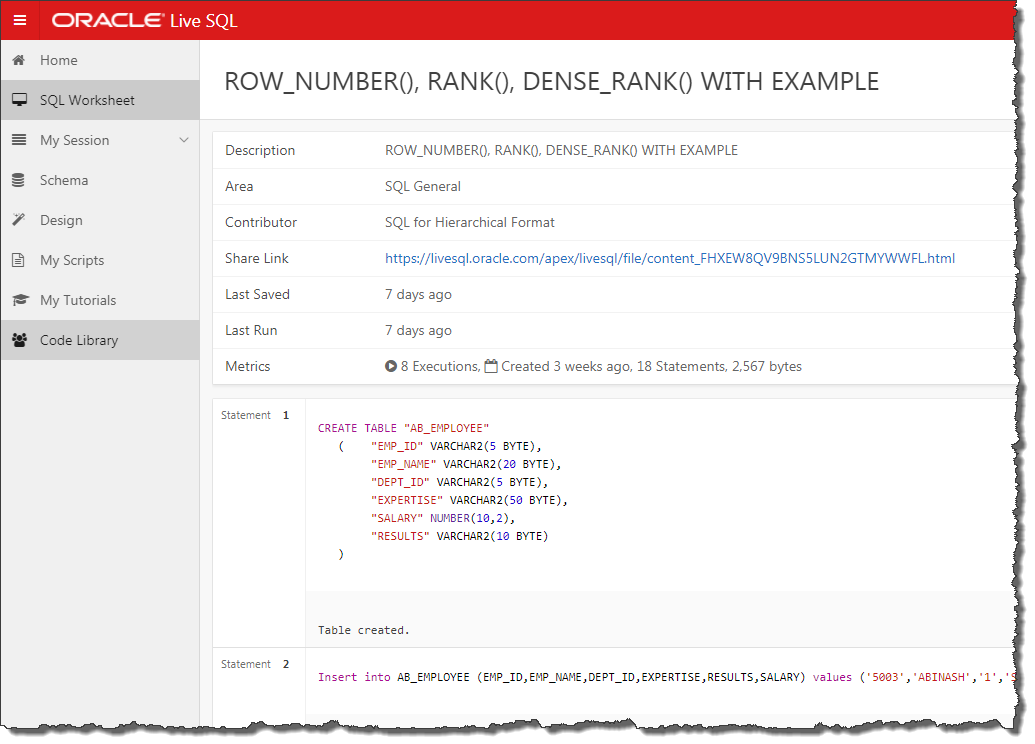The image size is (1035, 744).
Task: Open Schema in the sidebar
Action: coord(100,180)
